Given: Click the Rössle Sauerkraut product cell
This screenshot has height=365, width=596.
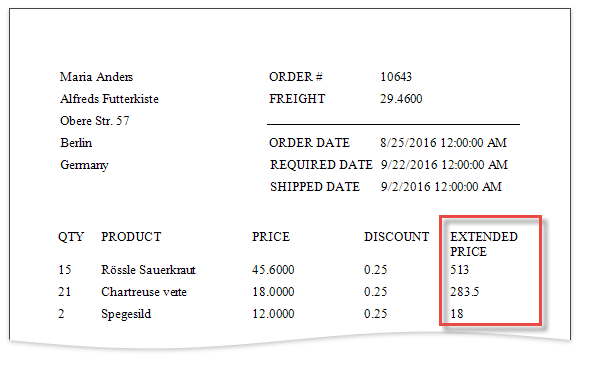Looking at the screenshot, I should tap(148, 270).
